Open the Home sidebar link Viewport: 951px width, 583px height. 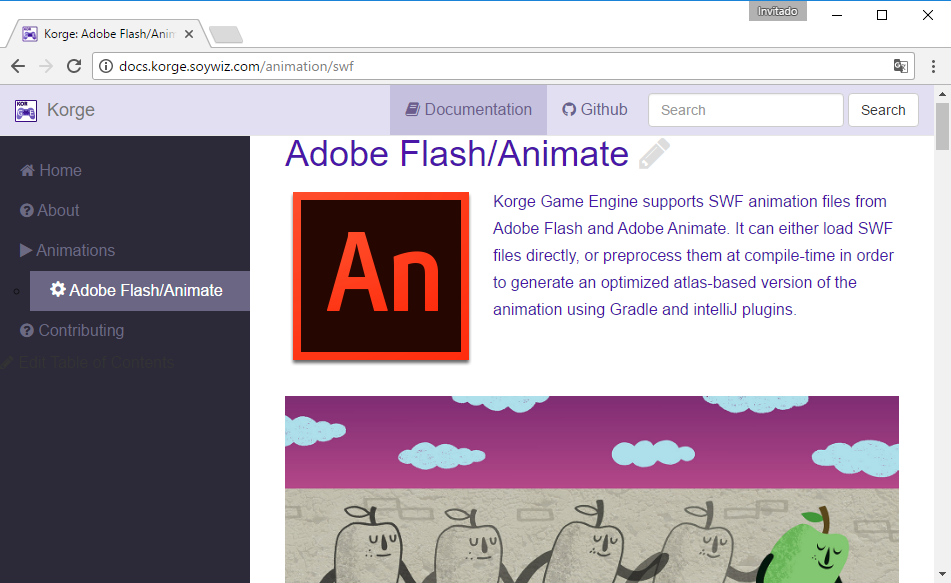[x=51, y=170]
